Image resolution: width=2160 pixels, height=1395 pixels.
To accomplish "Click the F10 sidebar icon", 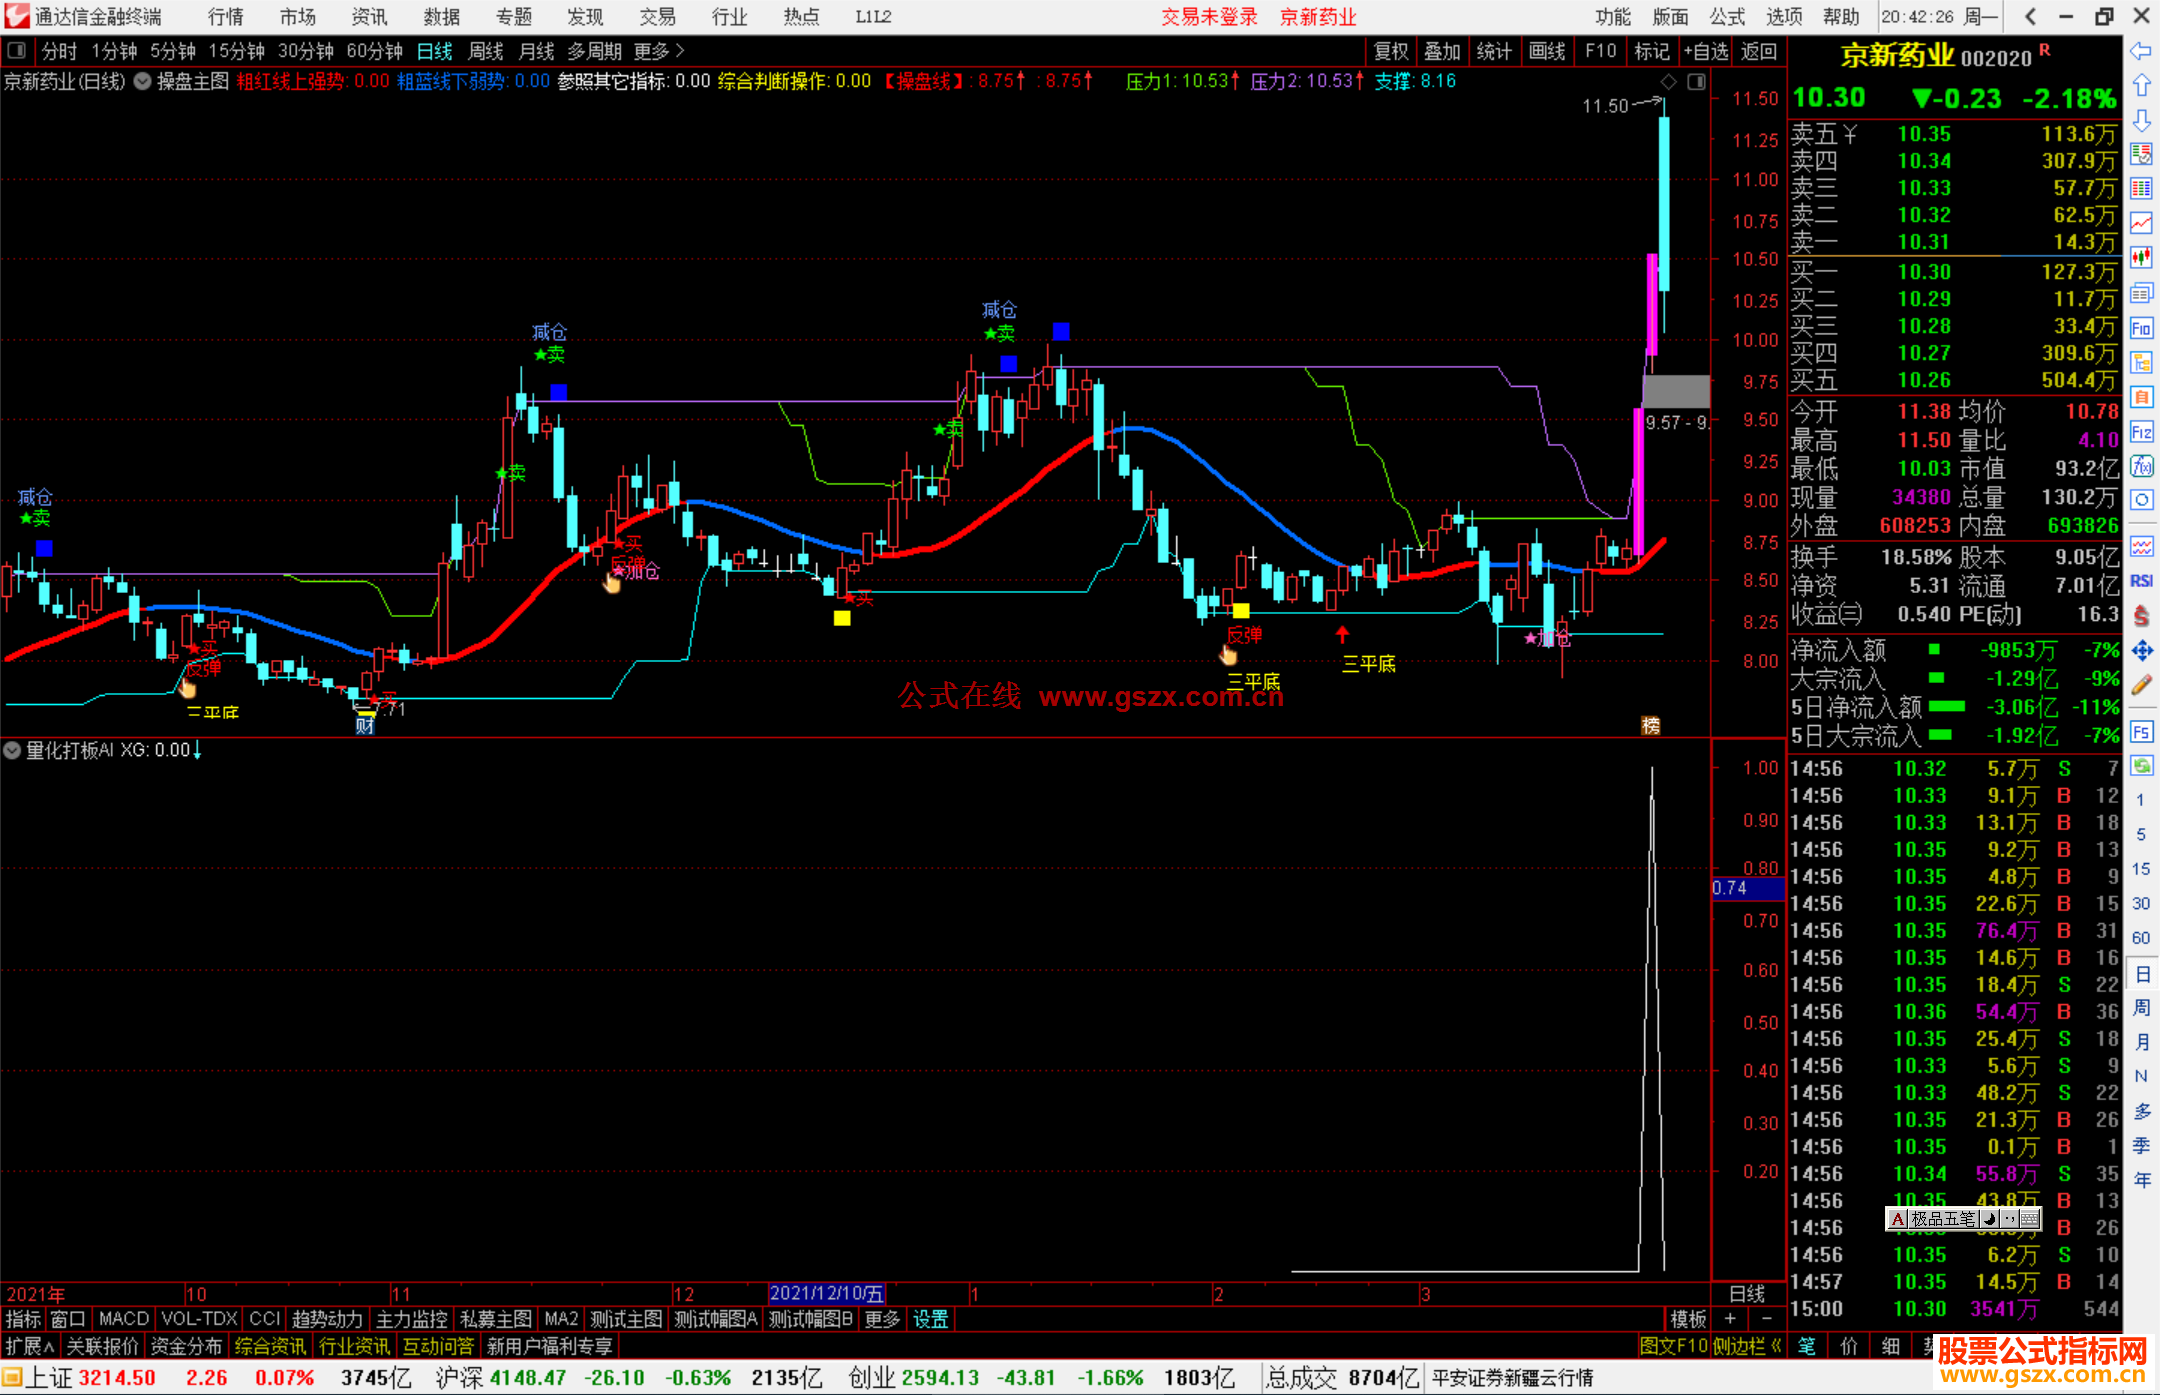I will [2141, 328].
